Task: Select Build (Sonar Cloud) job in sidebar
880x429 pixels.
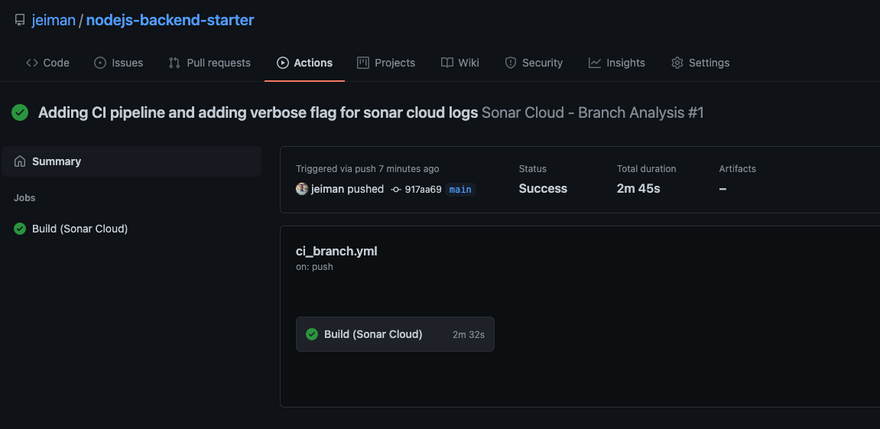Action: pos(80,228)
